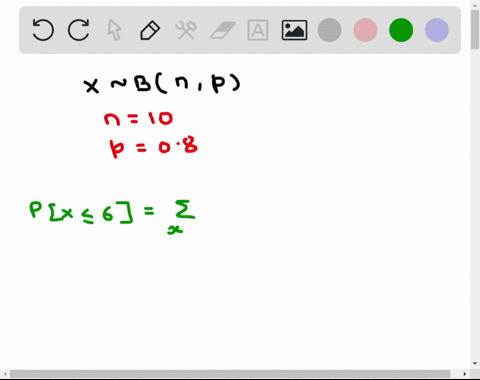The height and width of the screenshot is (380, 480).
Task: Click the green 'P[x ≤ 6]' text
Action: (x=81, y=212)
